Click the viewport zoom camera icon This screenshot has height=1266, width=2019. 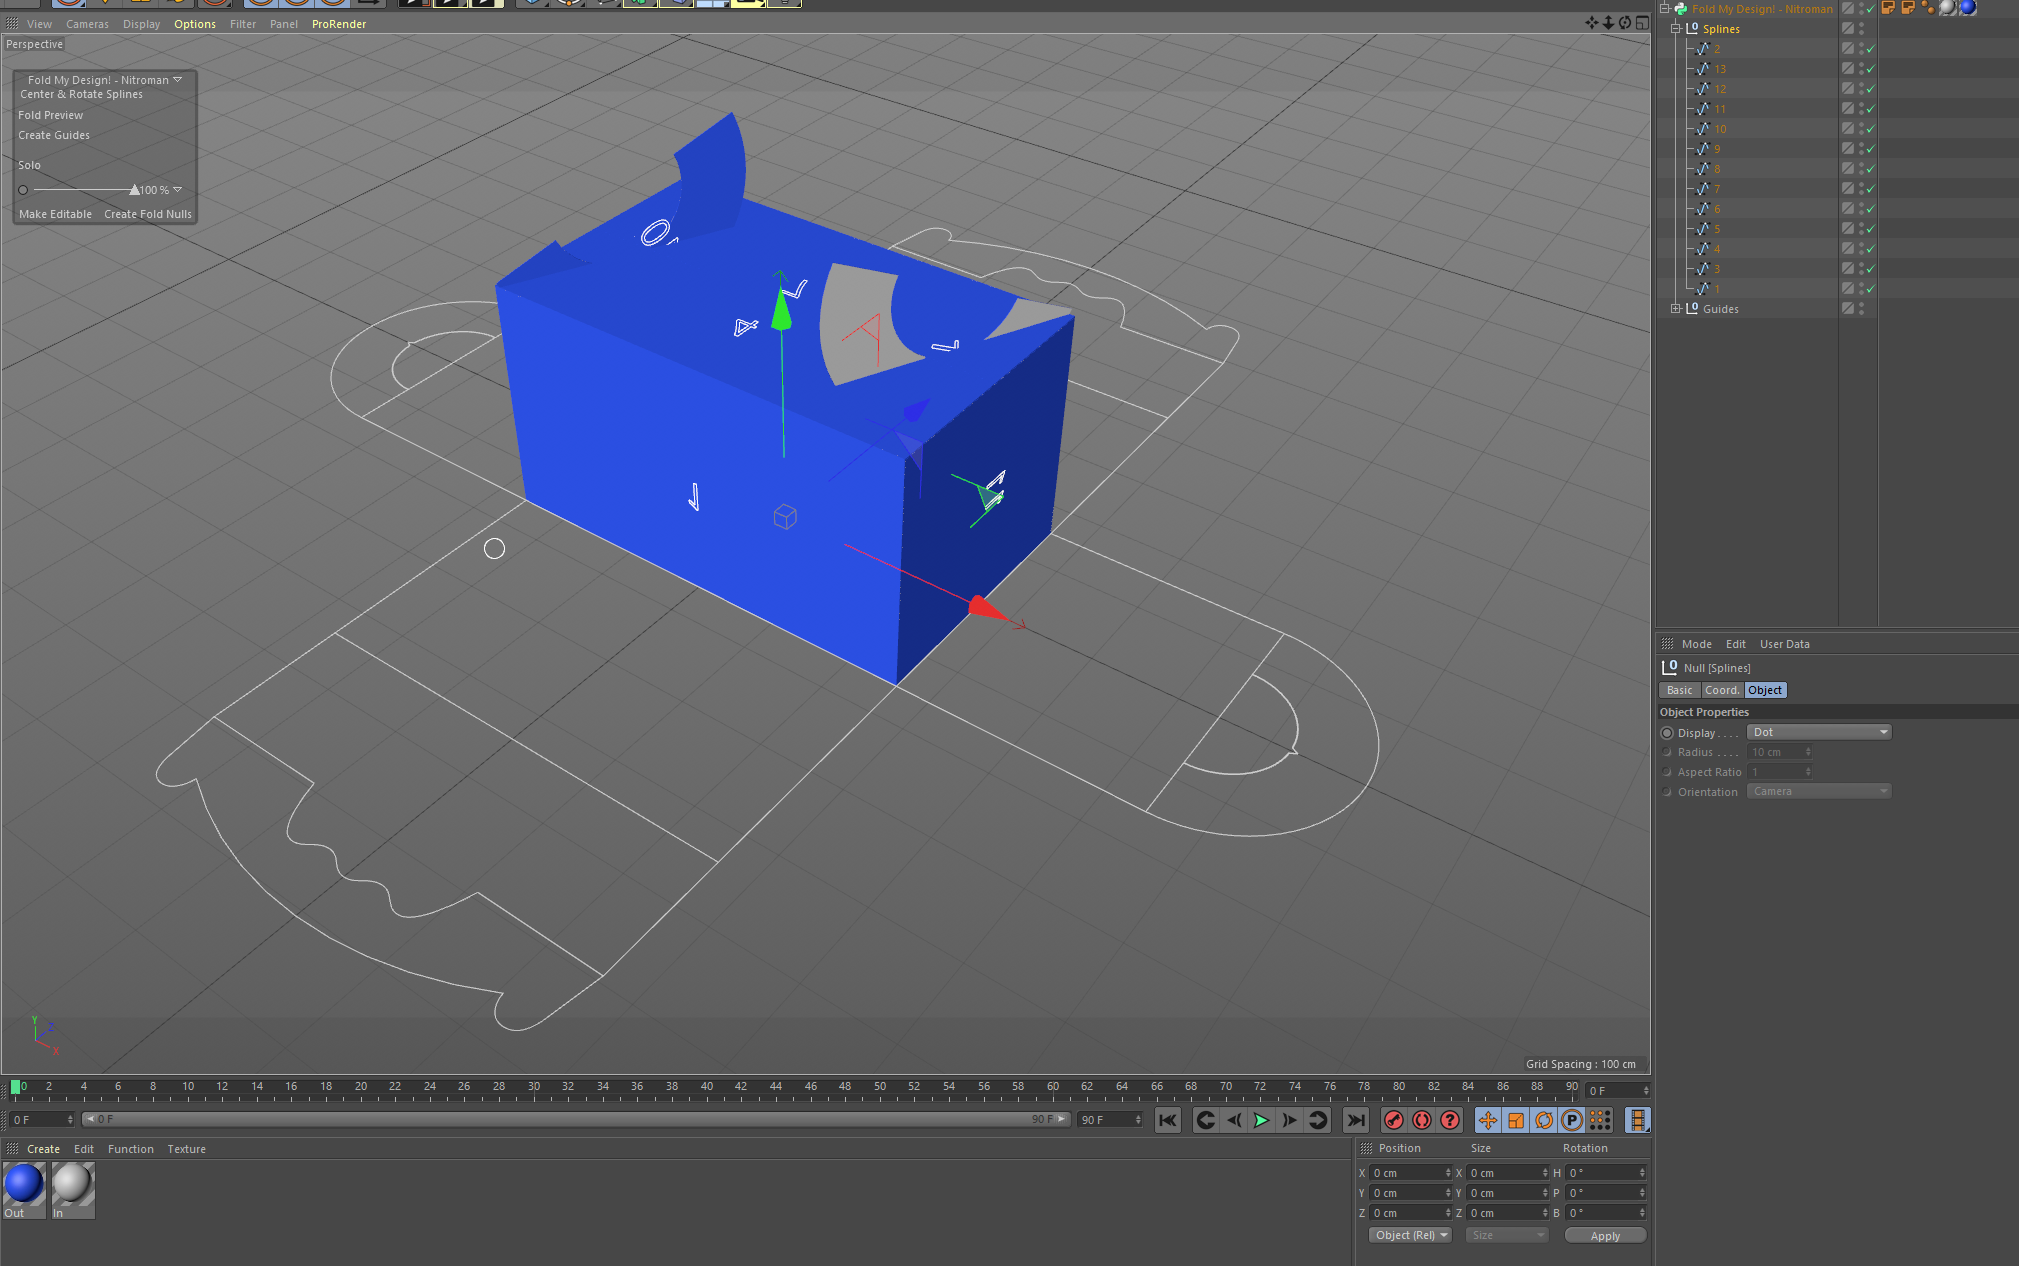tap(1608, 23)
